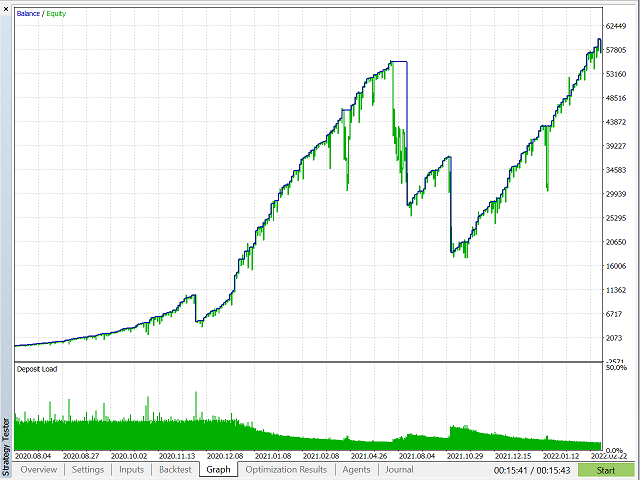This screenshot has width=640, height=480.
Task: Open the Optimization Results tab
Action: (x=286, y=469)
